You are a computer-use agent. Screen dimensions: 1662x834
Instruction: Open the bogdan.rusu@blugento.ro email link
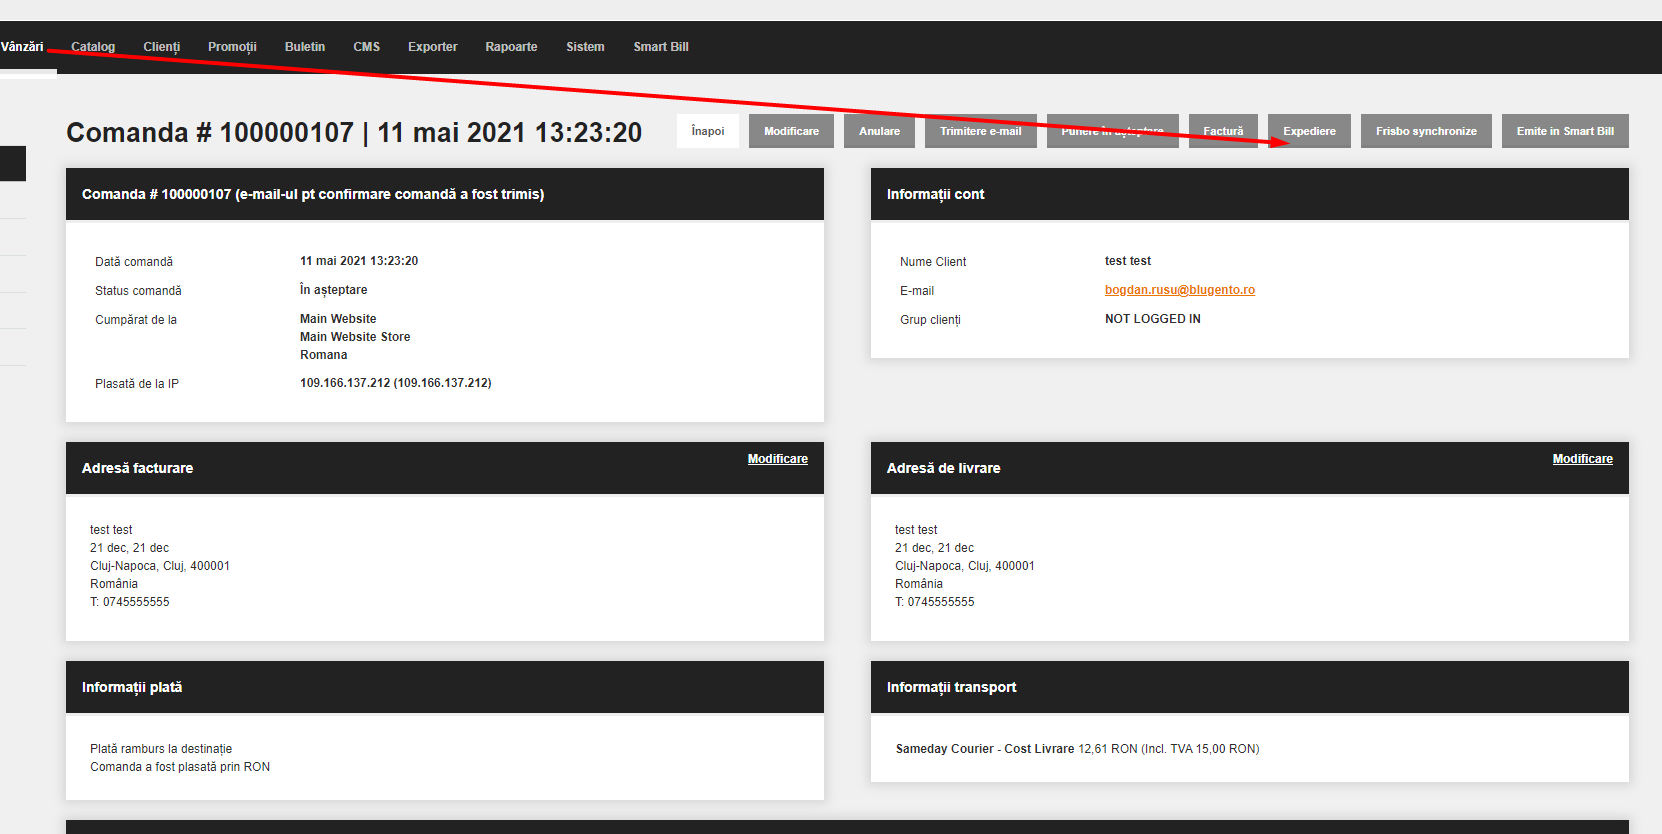(1180, 290)
